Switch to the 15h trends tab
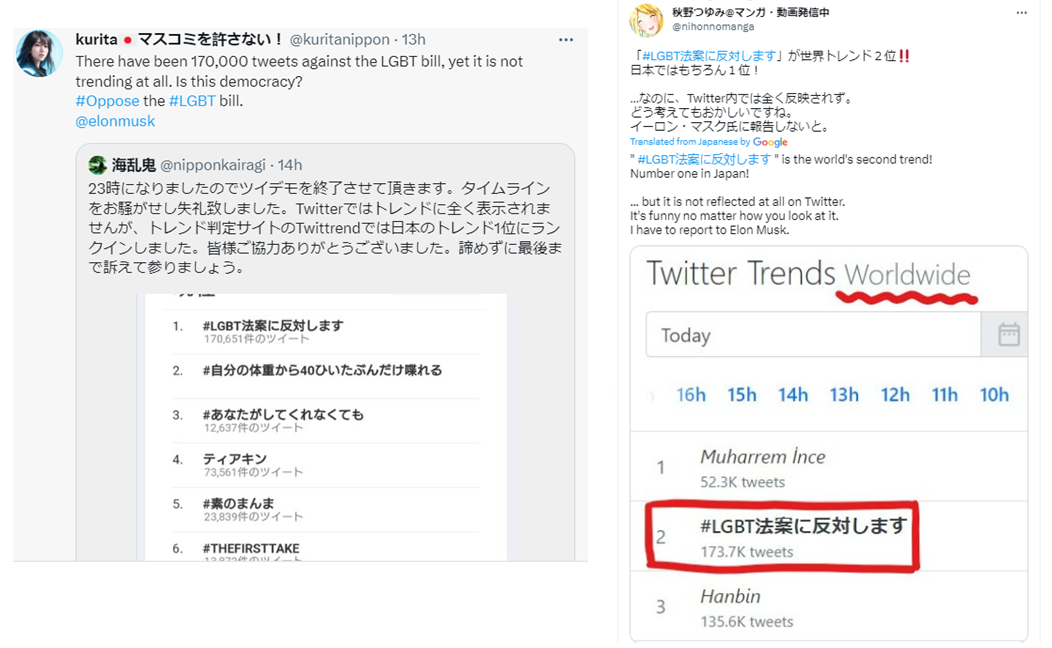This screenshot has height=648, width=1052. coord(741,395)
